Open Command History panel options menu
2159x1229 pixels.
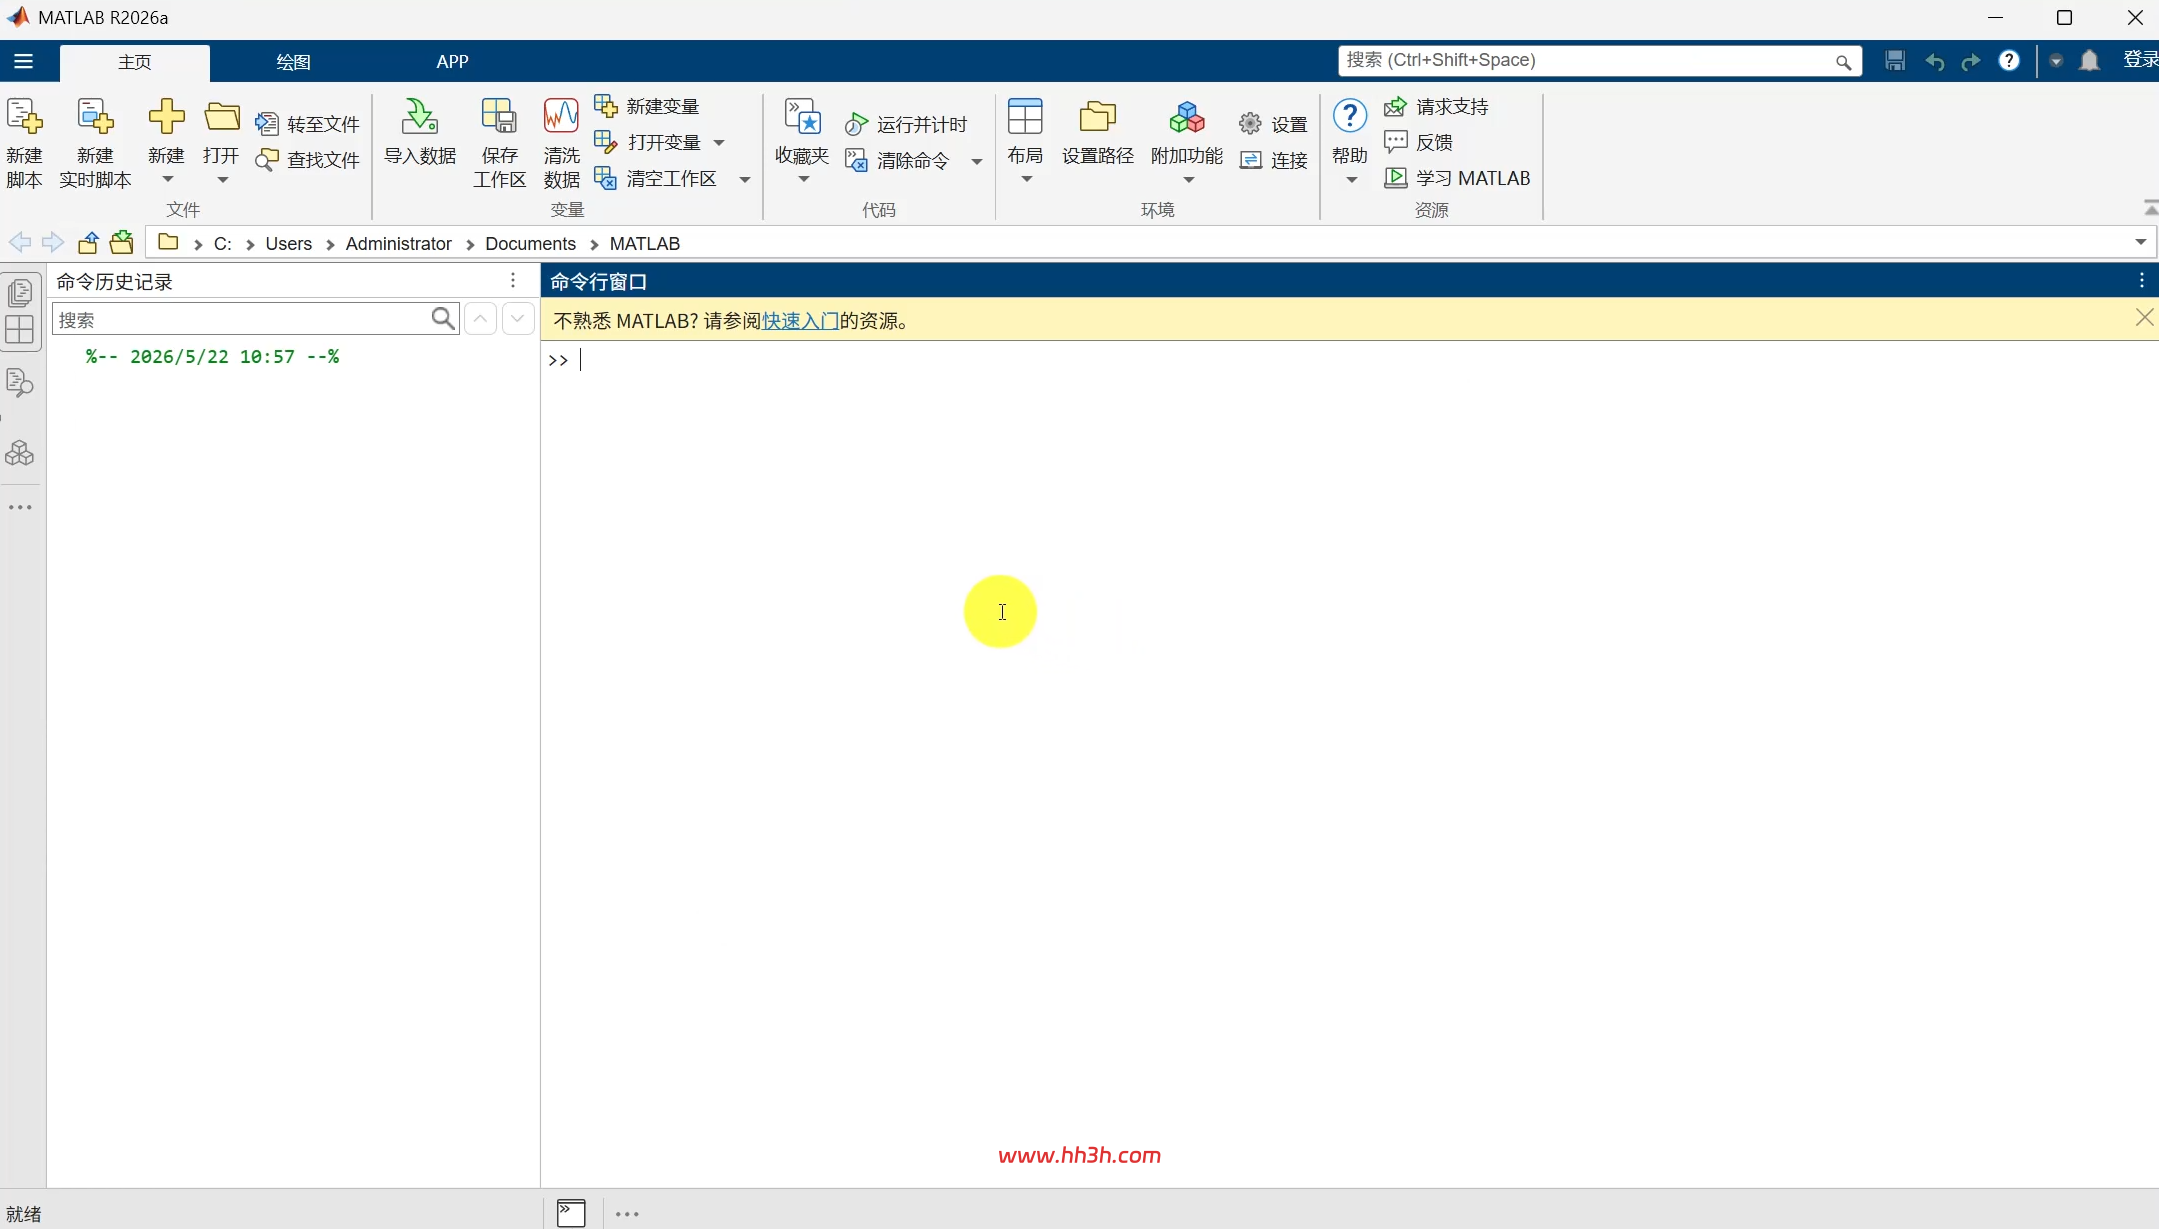click(x=513, y=281)
